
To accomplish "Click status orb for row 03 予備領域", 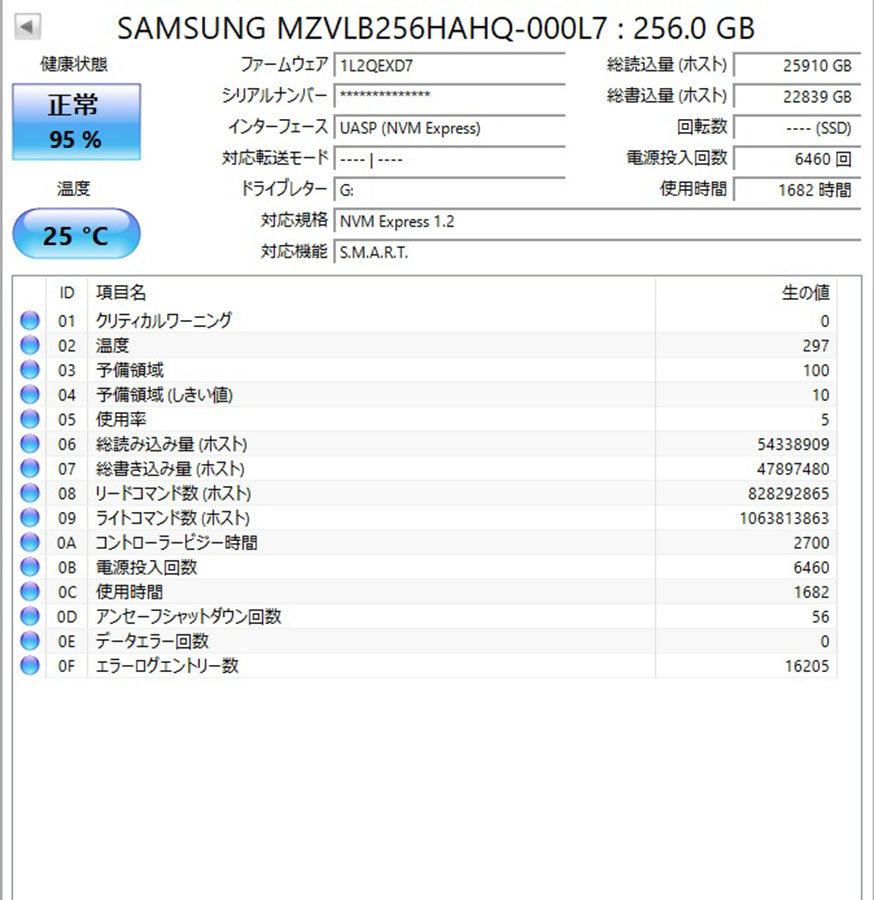I will pyautogui.click(x=30, y=370).
